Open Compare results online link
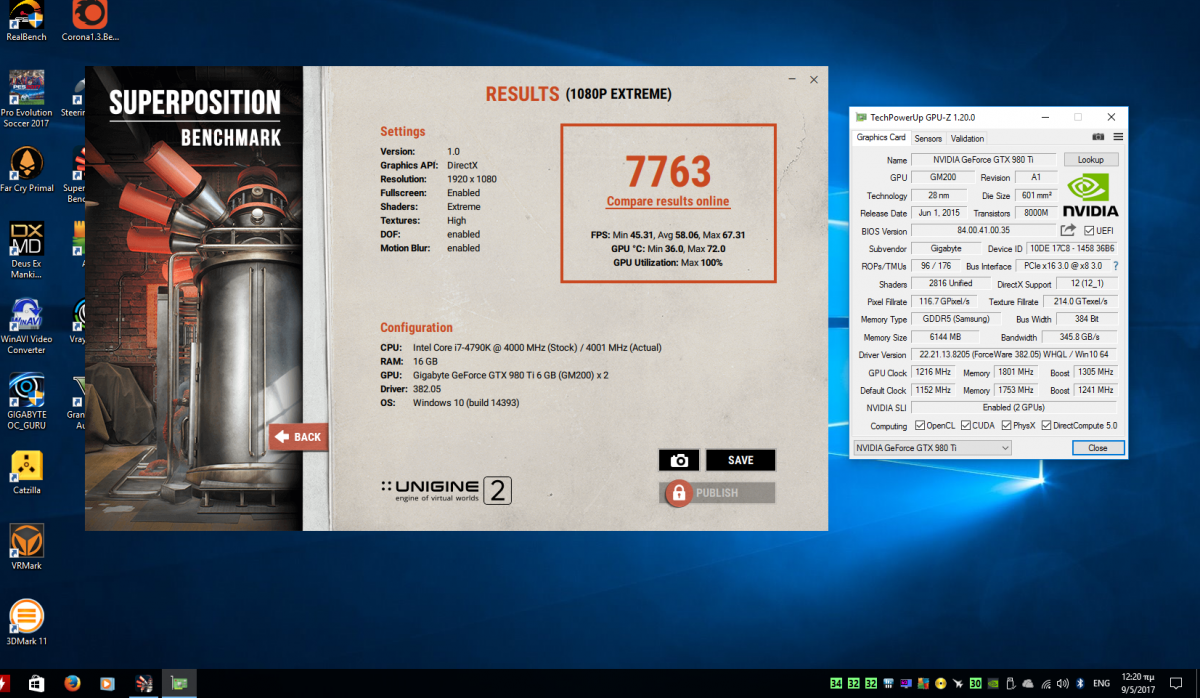Image resolution: width=1200 pixels, height=698 pixels. (668, 202)
